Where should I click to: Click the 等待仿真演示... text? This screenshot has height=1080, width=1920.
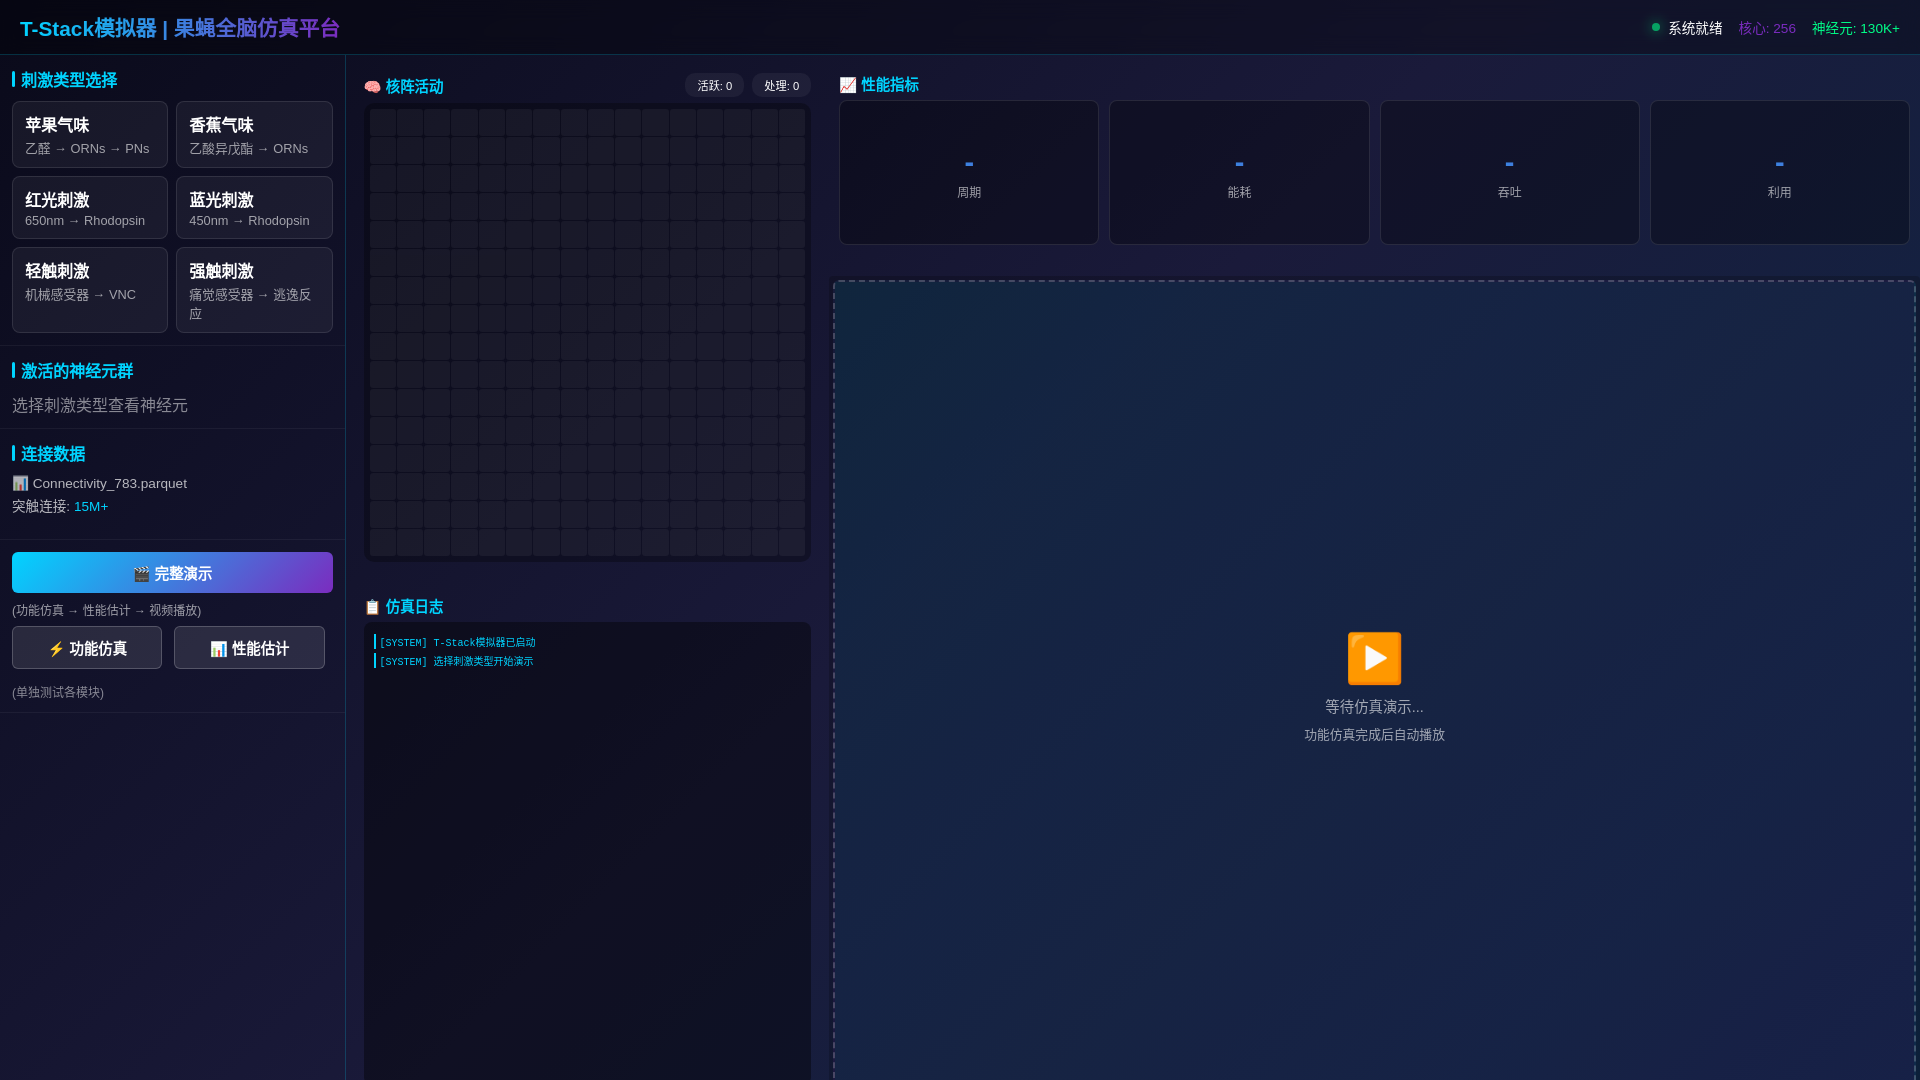click(1374, 707)
